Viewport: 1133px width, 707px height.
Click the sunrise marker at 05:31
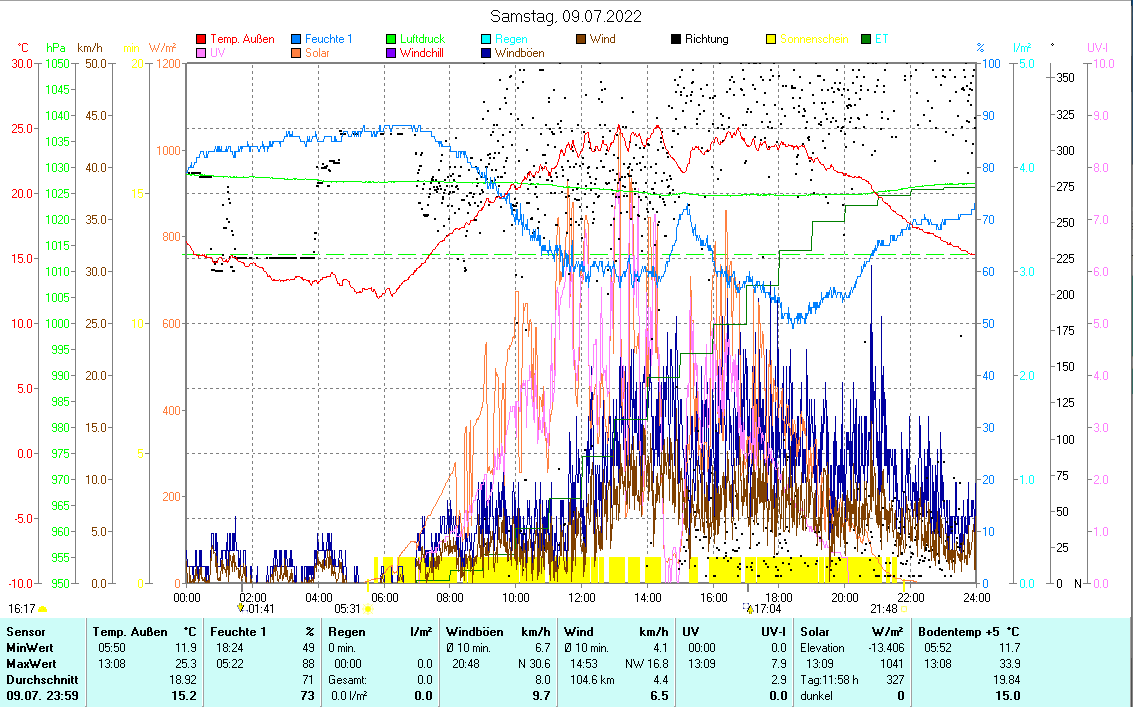coord(368,608)
